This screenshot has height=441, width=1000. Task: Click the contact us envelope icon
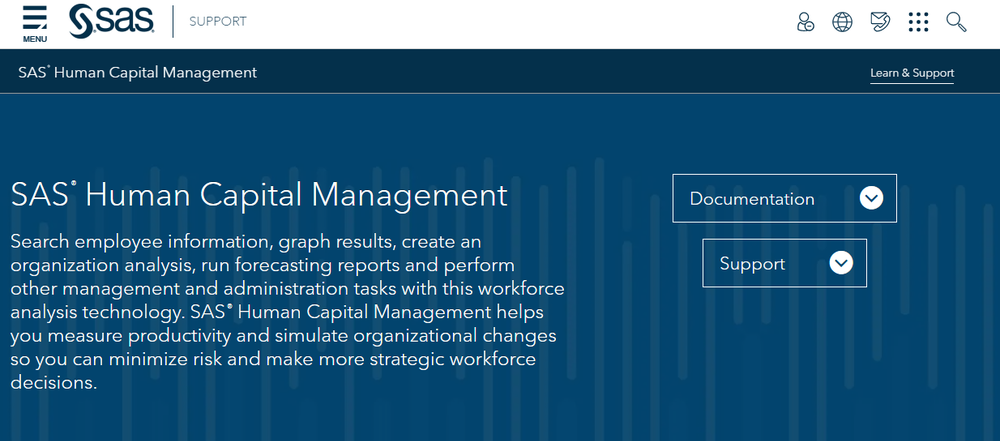880,22
